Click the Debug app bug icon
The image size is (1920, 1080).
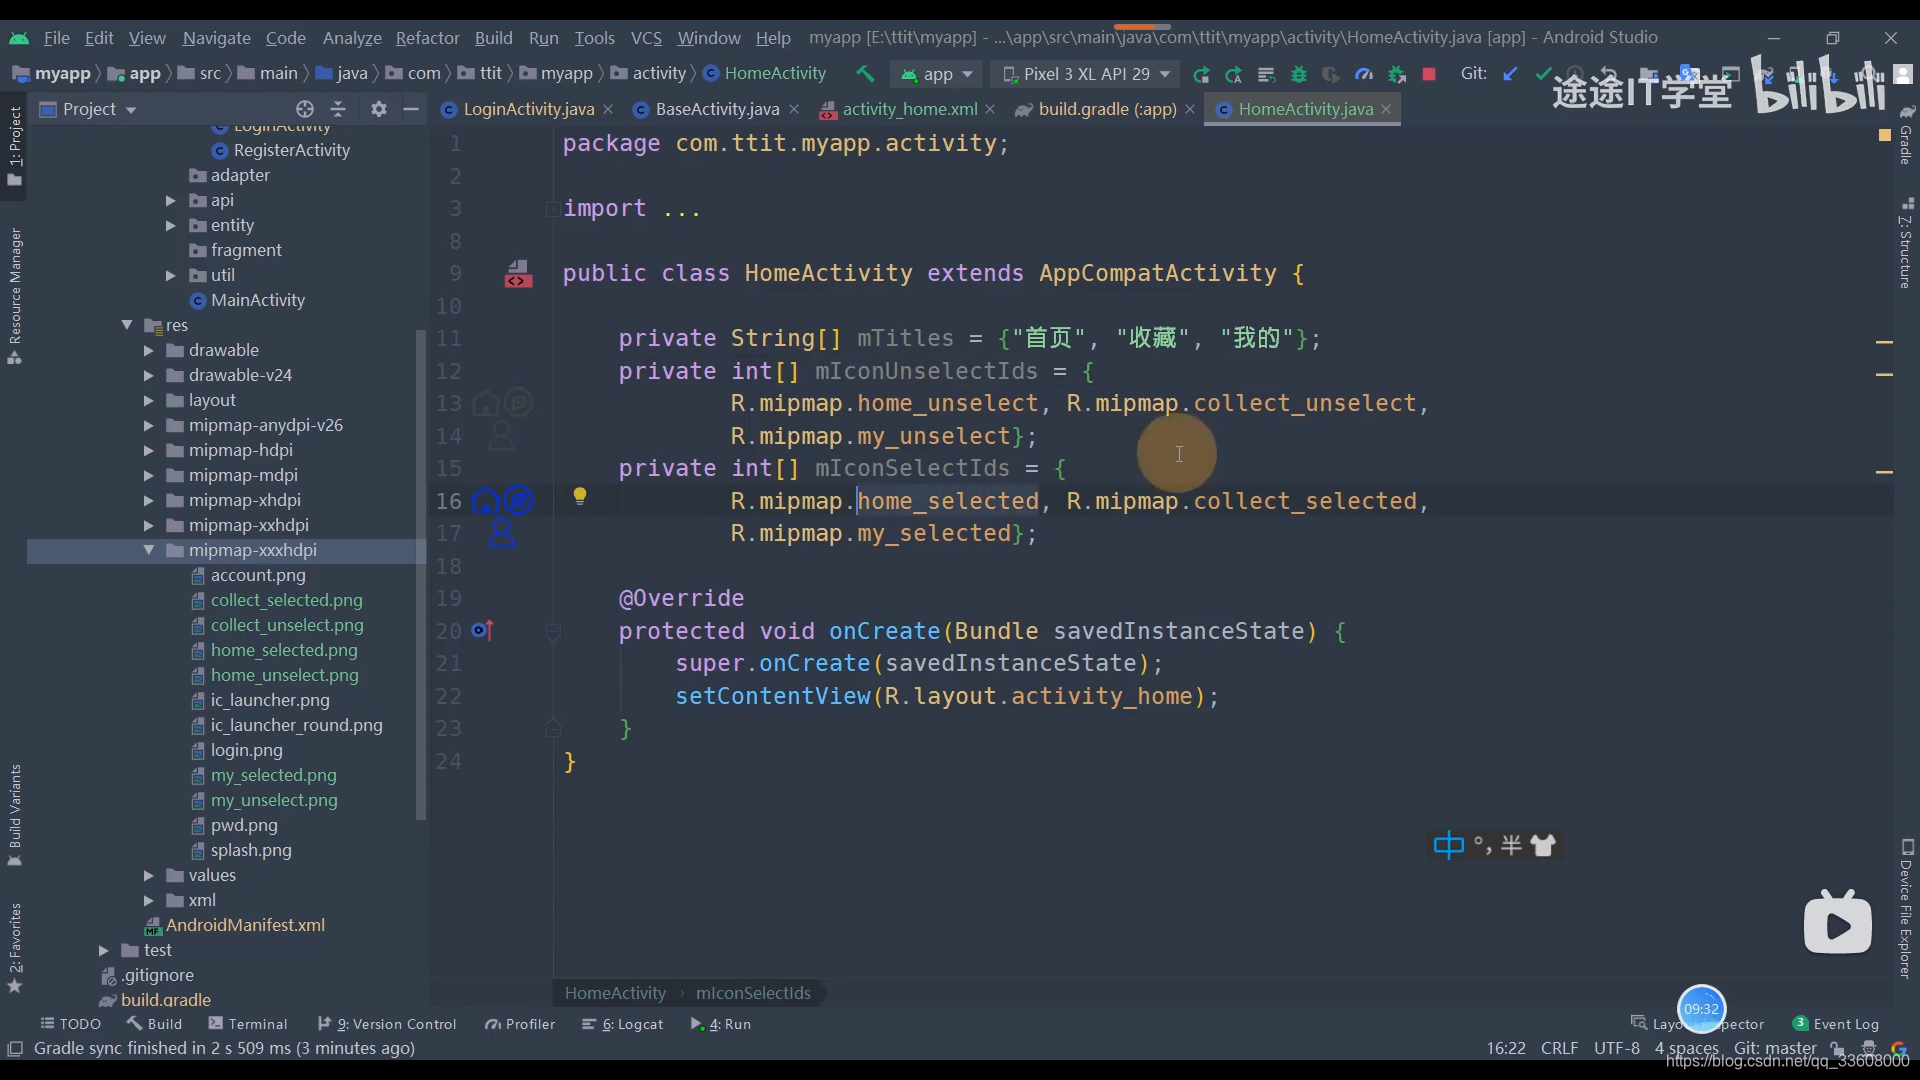click(1299, 74)
